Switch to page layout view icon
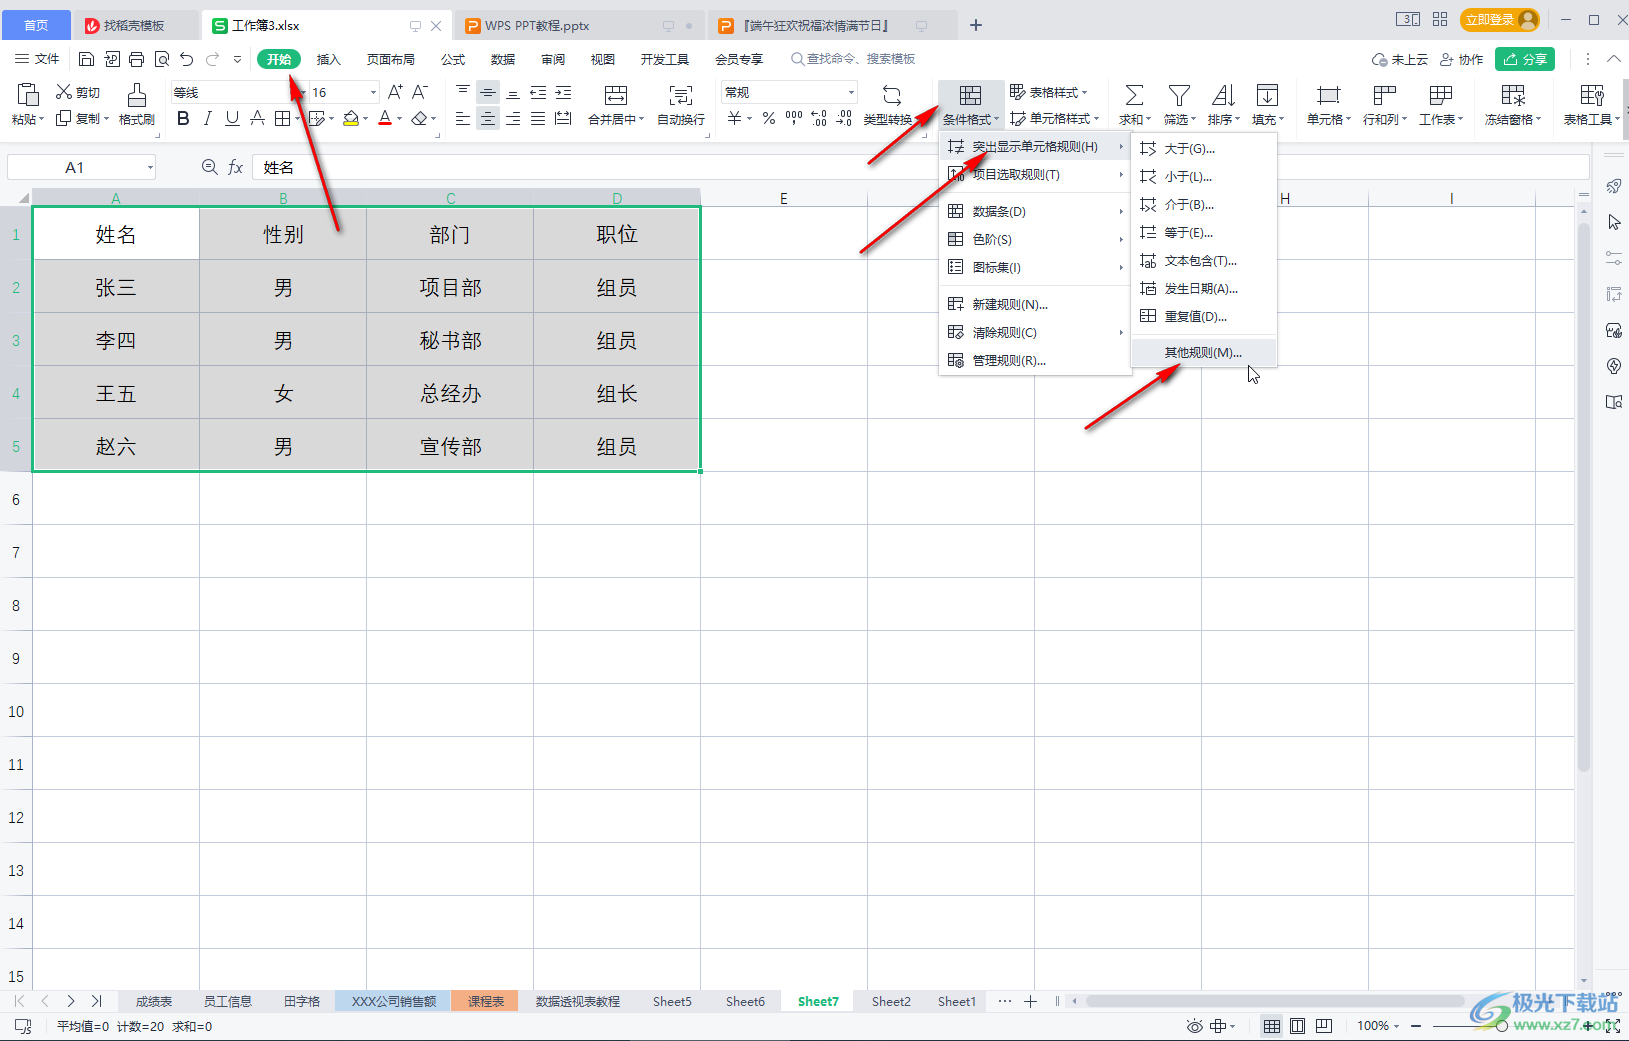Screen dimensions: 1629x1041 1298,1026
